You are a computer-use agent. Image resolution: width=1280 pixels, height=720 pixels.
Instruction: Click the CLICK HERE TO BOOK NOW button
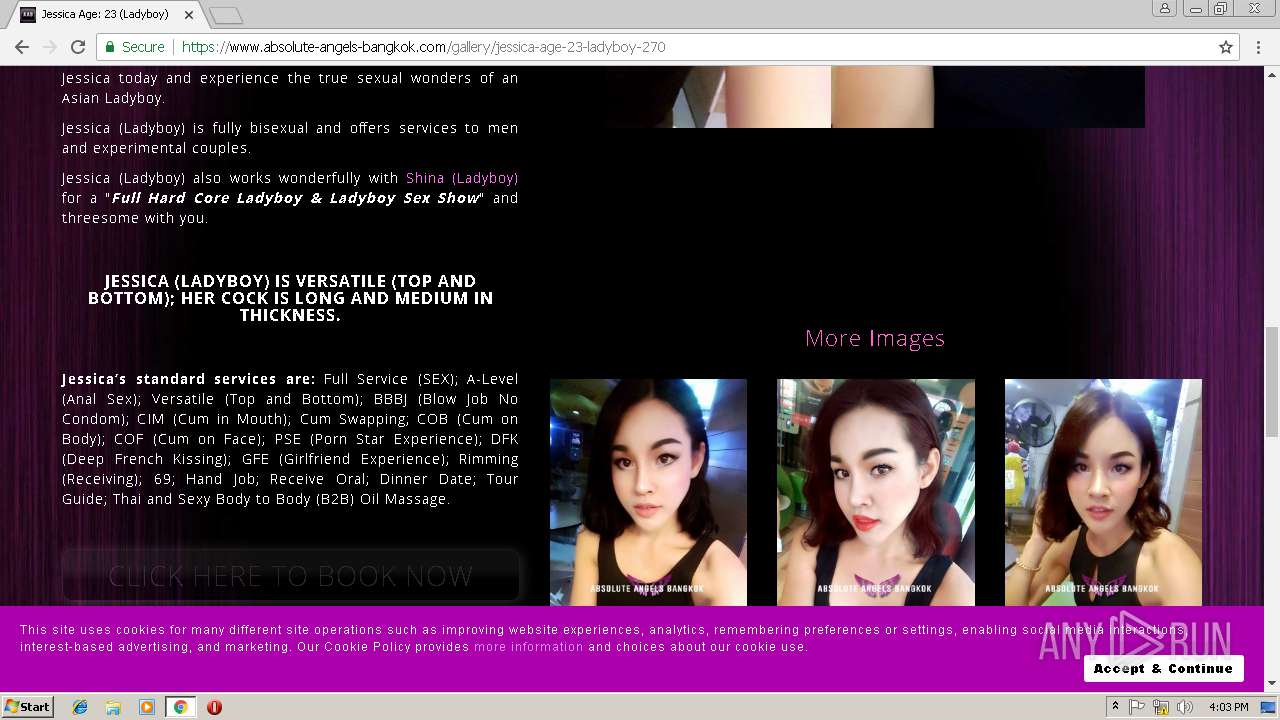click(x=291, y=576)
